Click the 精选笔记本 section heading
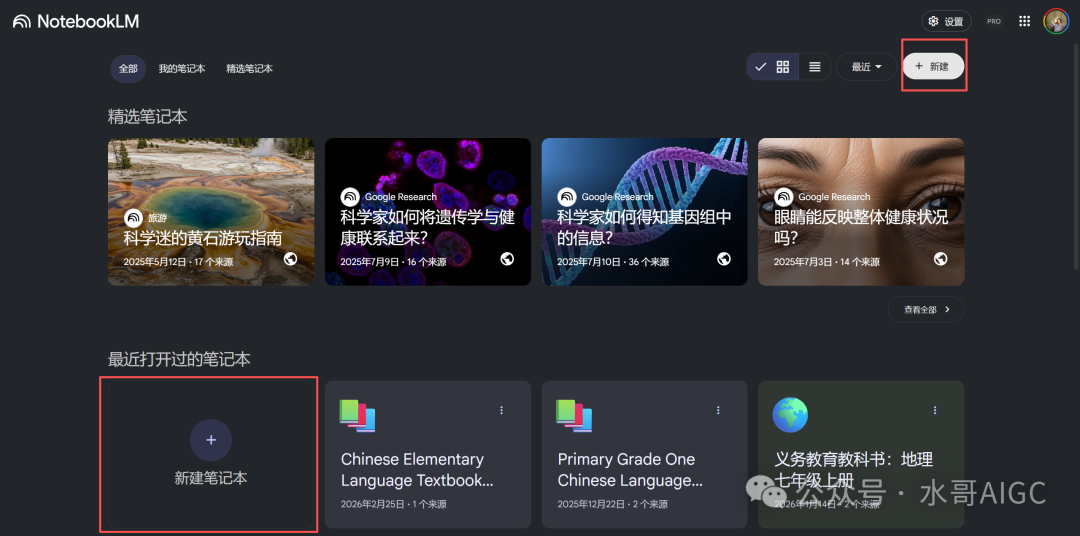Screen dimensions: 1080x536 [147, 116]
